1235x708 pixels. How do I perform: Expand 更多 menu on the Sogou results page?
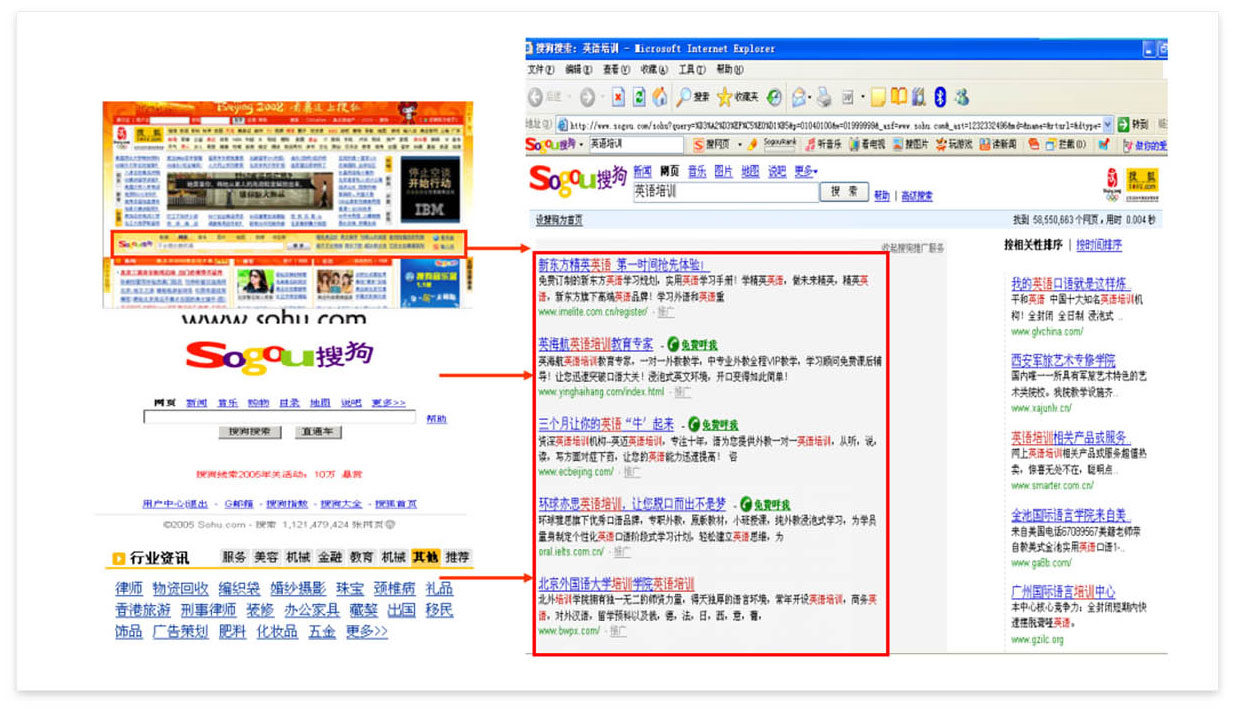[x=806, y=171]
